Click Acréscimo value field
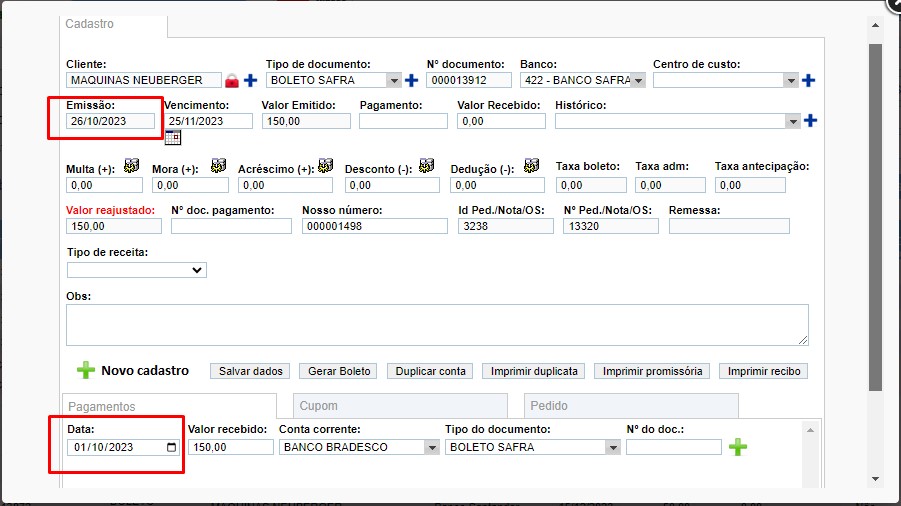Viewport: 901px width, 506px height. pos(286,185)
